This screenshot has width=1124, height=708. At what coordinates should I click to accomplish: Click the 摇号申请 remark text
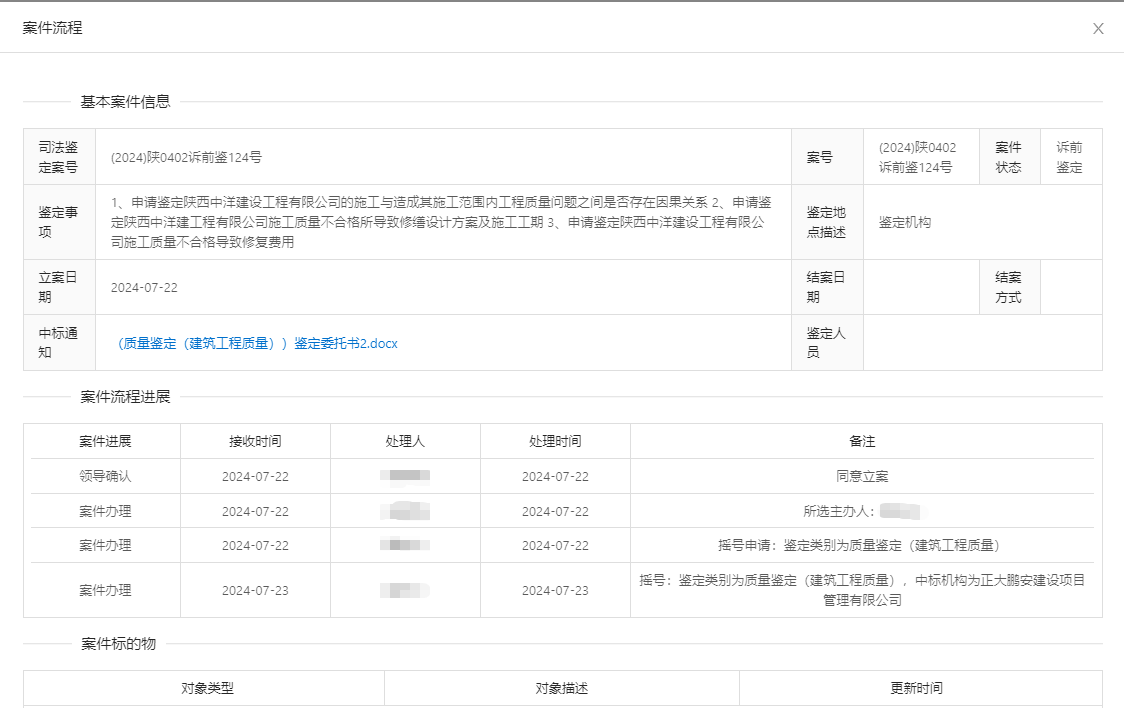(858, 545)
